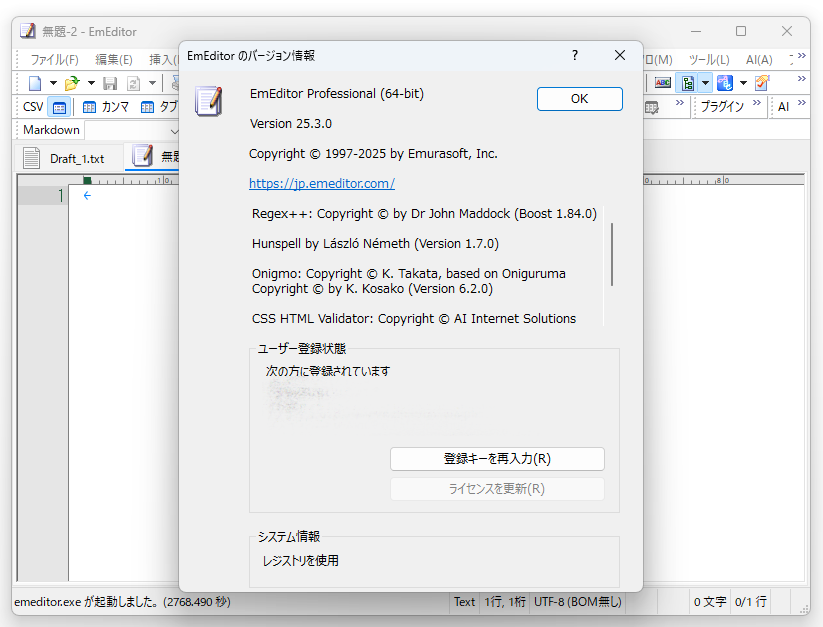The height and width of the screenshot is (627, 823).
Task: Toggle spell checking with the ABC icon
Action: (662, 82)
